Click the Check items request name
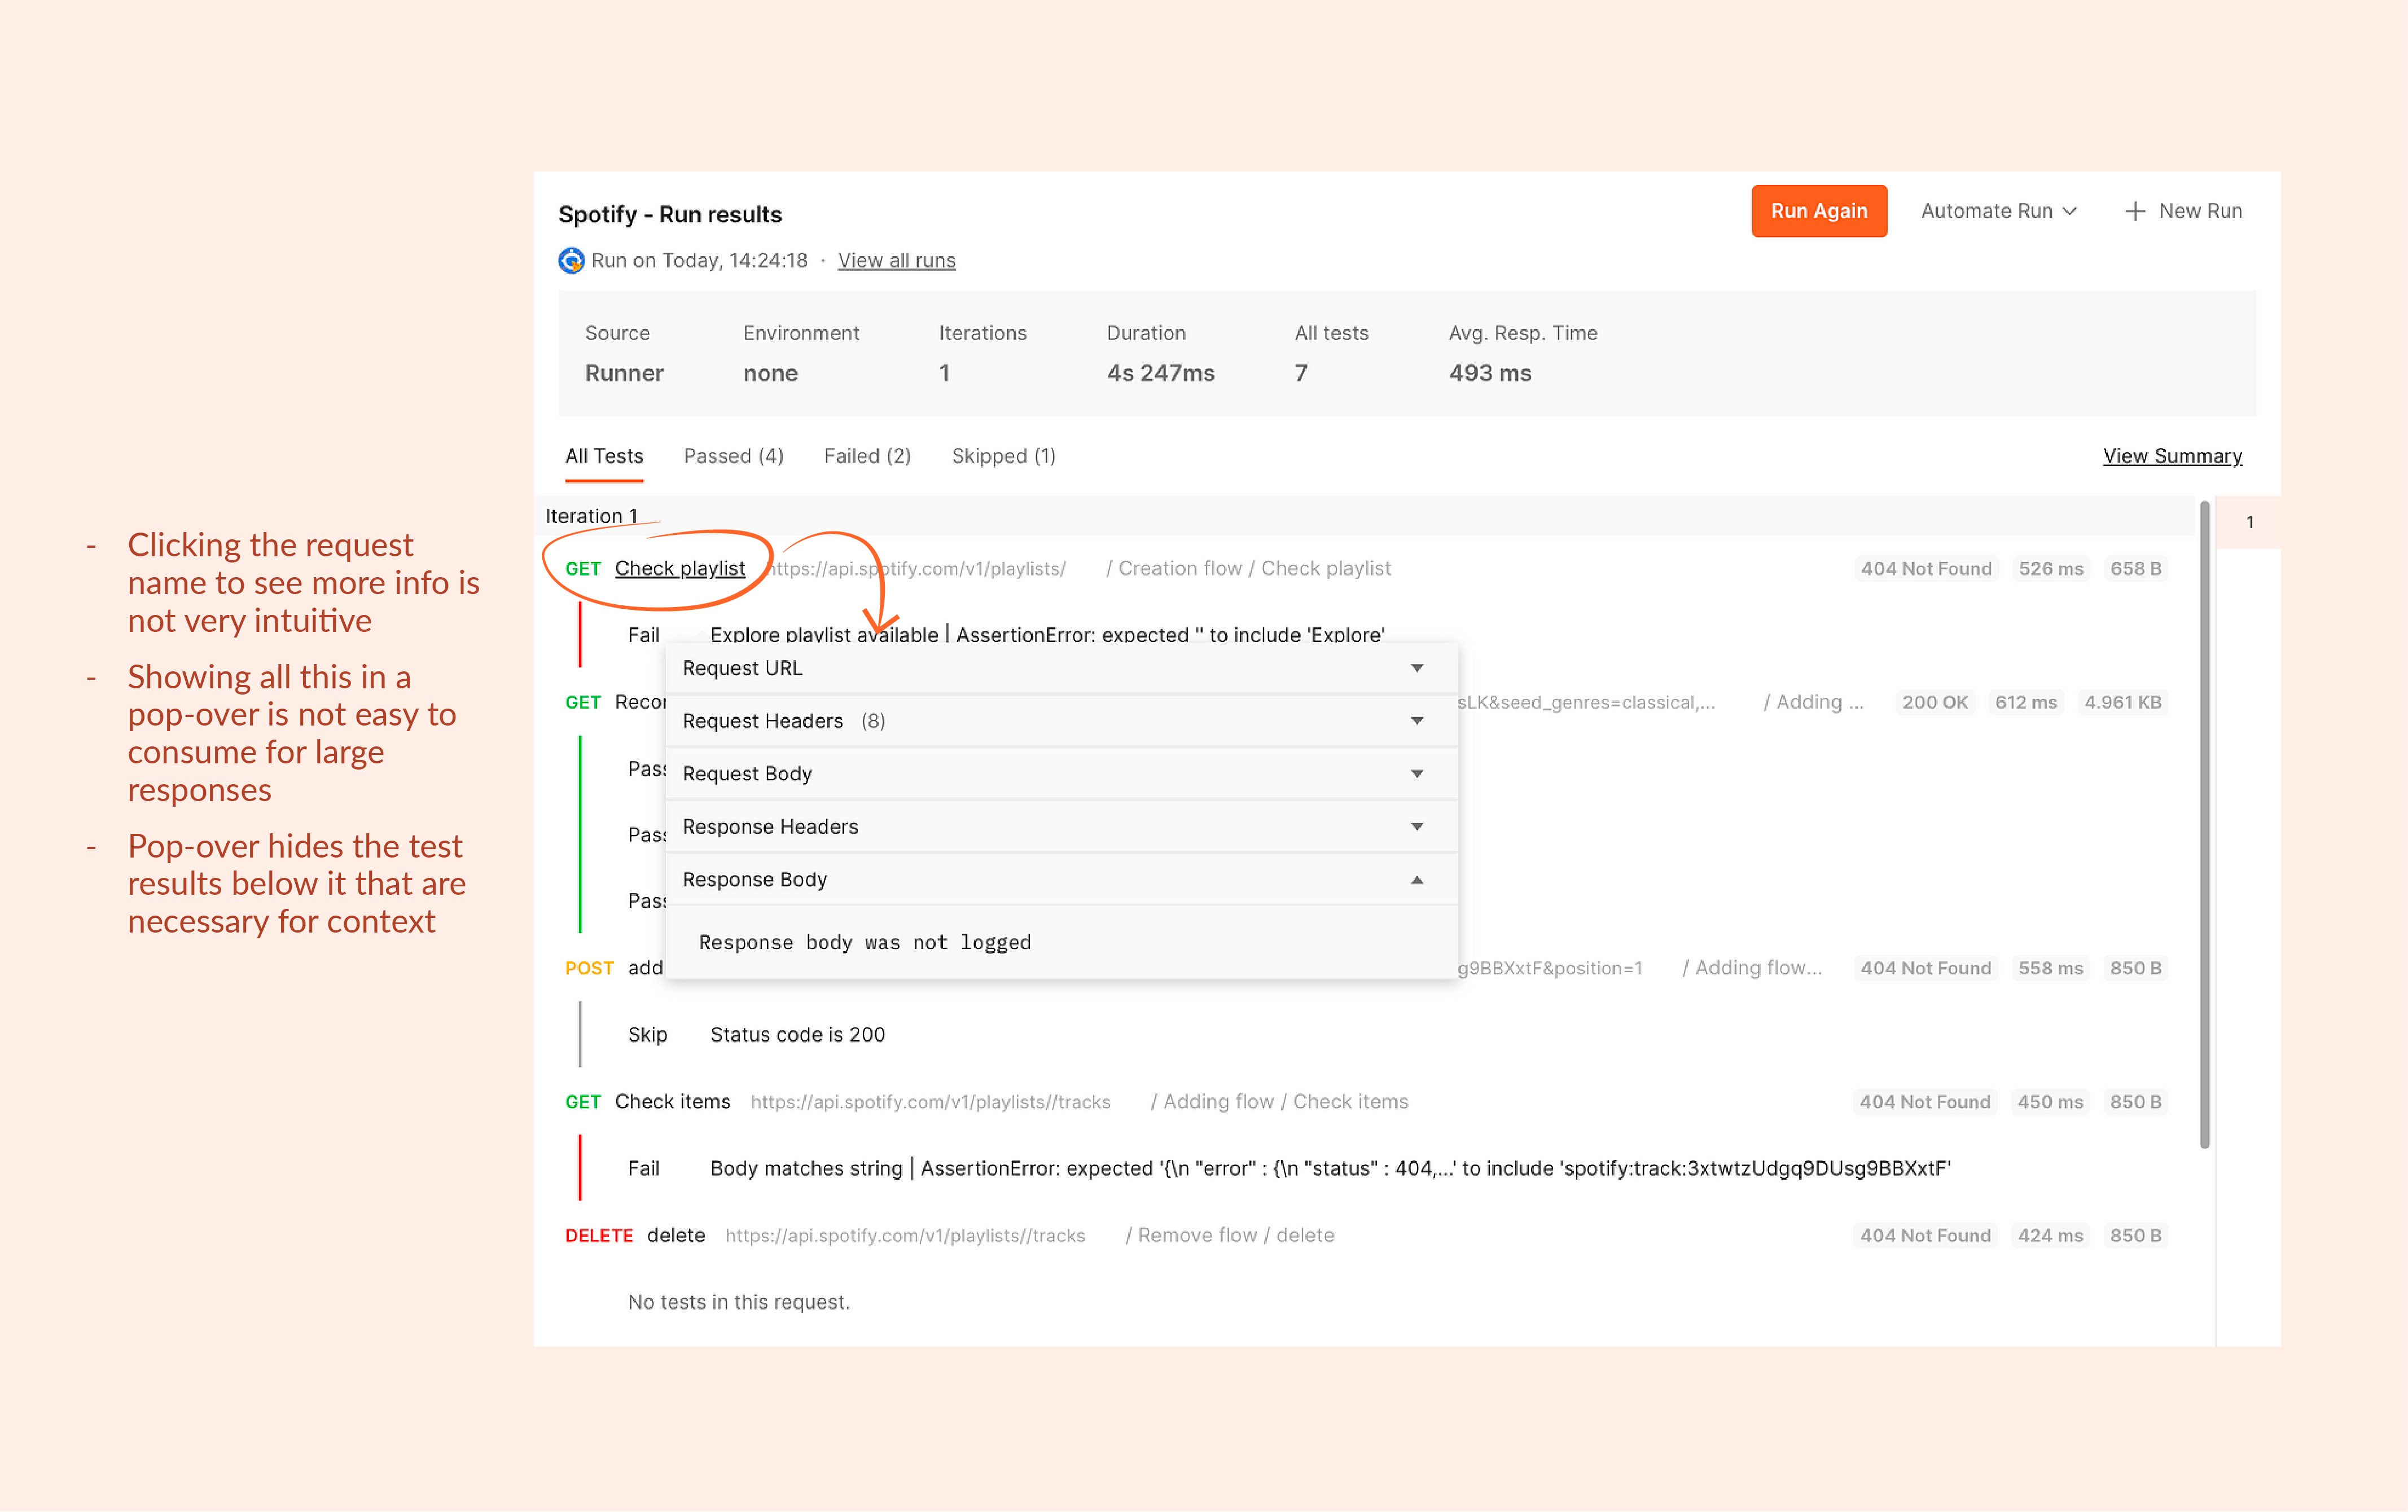Viewport: 2408px width, 1512px height. coord(672,1101)
